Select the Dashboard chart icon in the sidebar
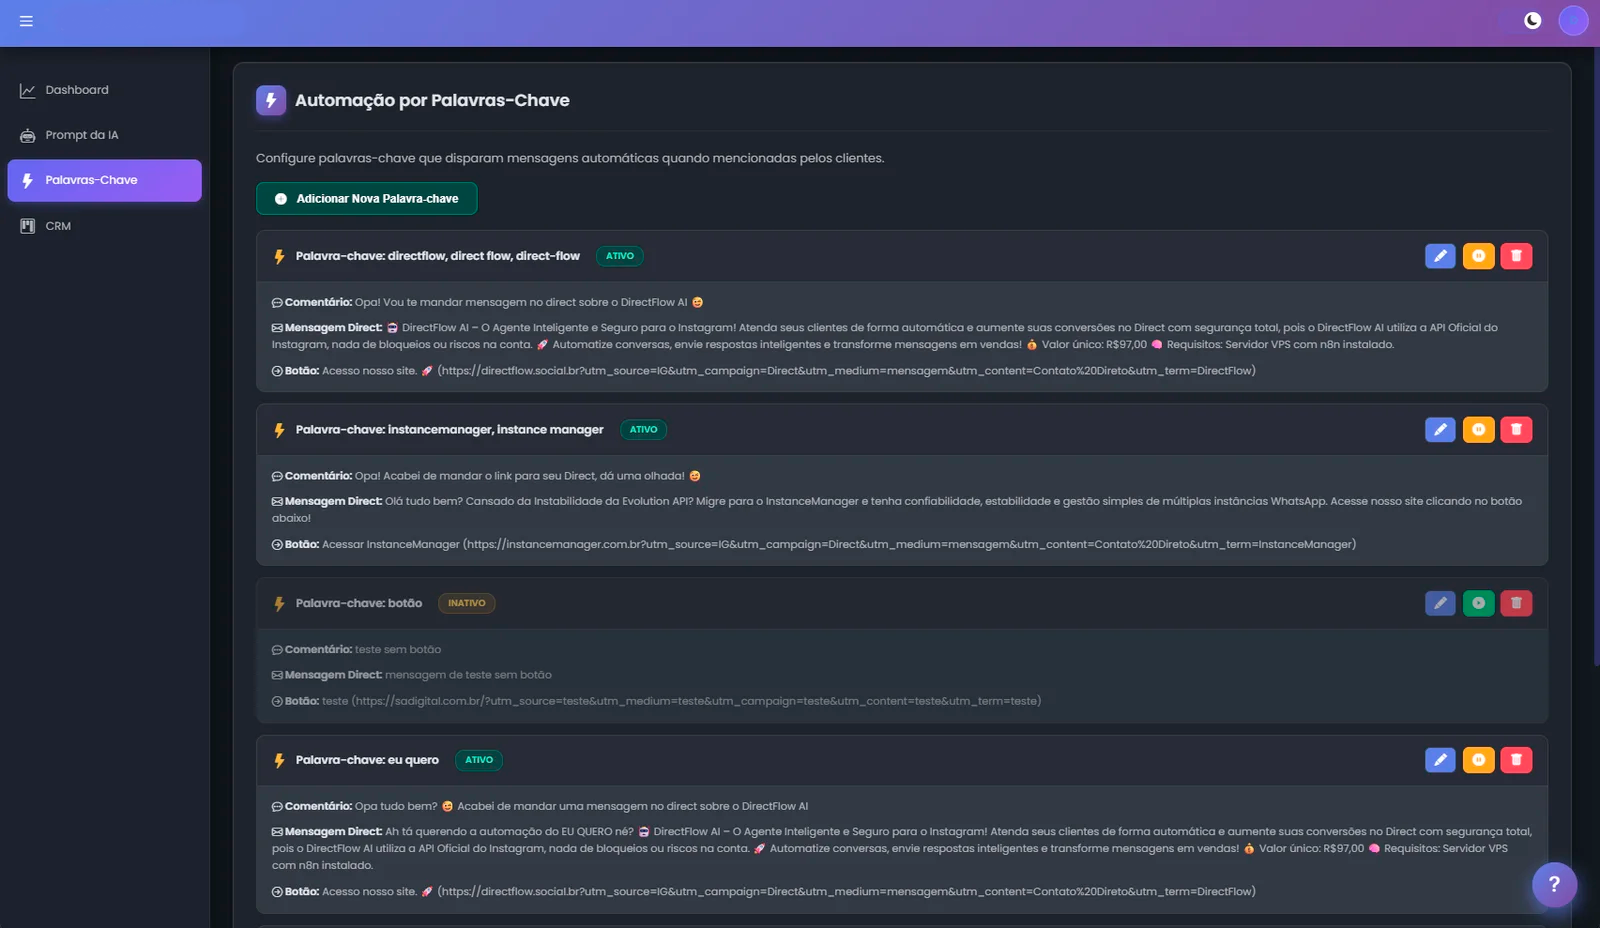The height and width of the screenshot is (928, 1600). coord(28,89)
